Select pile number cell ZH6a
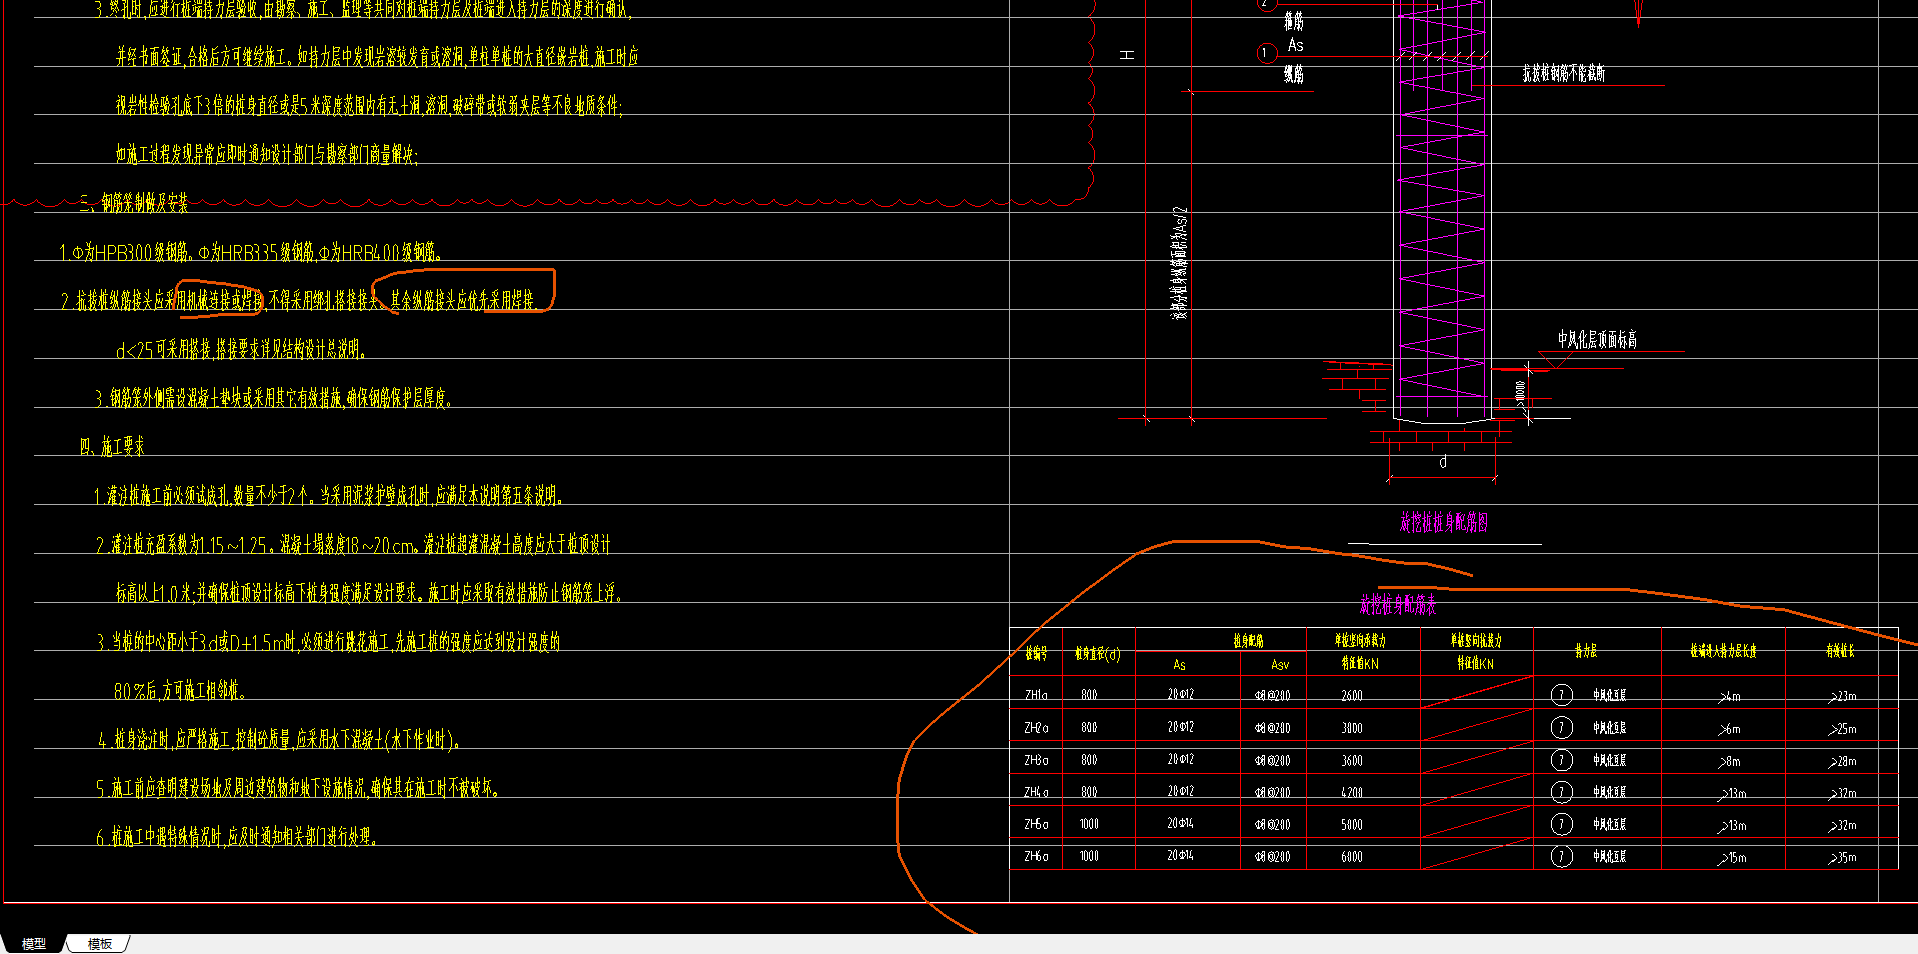The image size is (1918, 954). [1036, 856]
